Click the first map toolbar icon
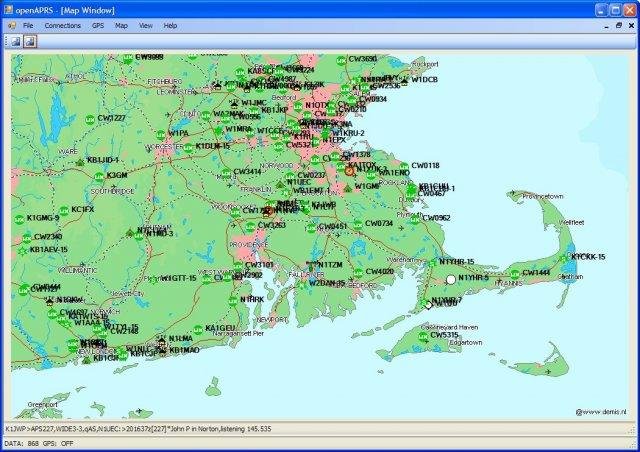Screen dimensions: 640x452 pyautogui.click(x=16, y=41)
